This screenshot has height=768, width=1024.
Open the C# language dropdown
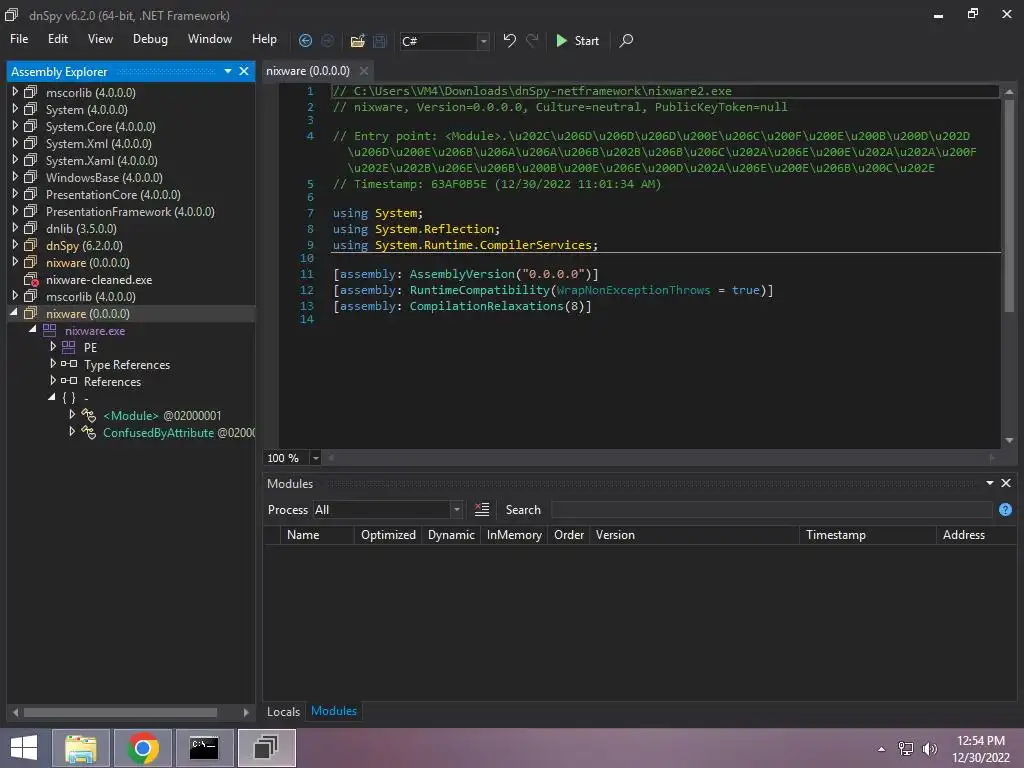[x=483, y=41]
